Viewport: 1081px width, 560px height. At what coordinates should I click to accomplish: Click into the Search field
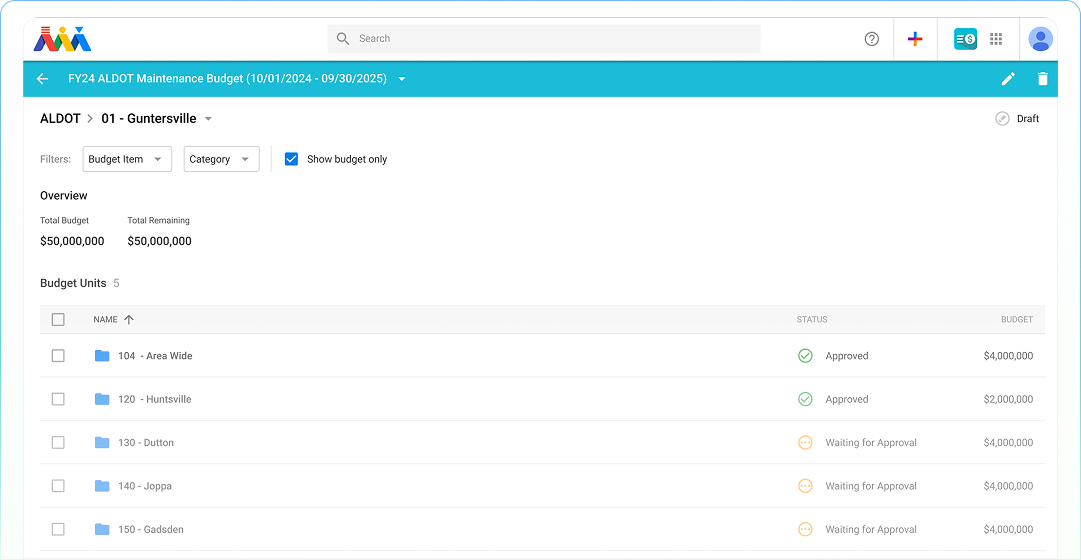(x=544, y=39)
